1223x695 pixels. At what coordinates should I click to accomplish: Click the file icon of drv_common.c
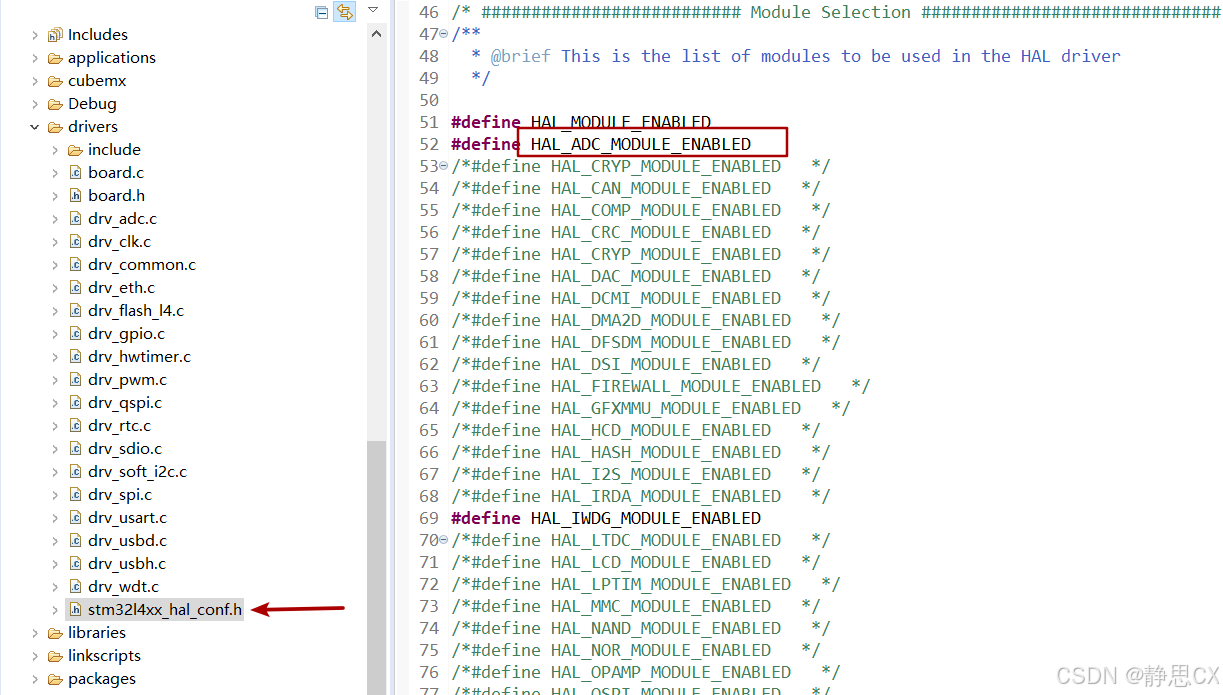[75, 265]
